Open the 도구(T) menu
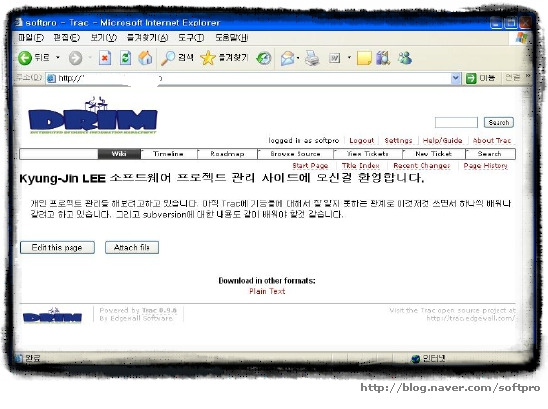 tap(191, 37)
